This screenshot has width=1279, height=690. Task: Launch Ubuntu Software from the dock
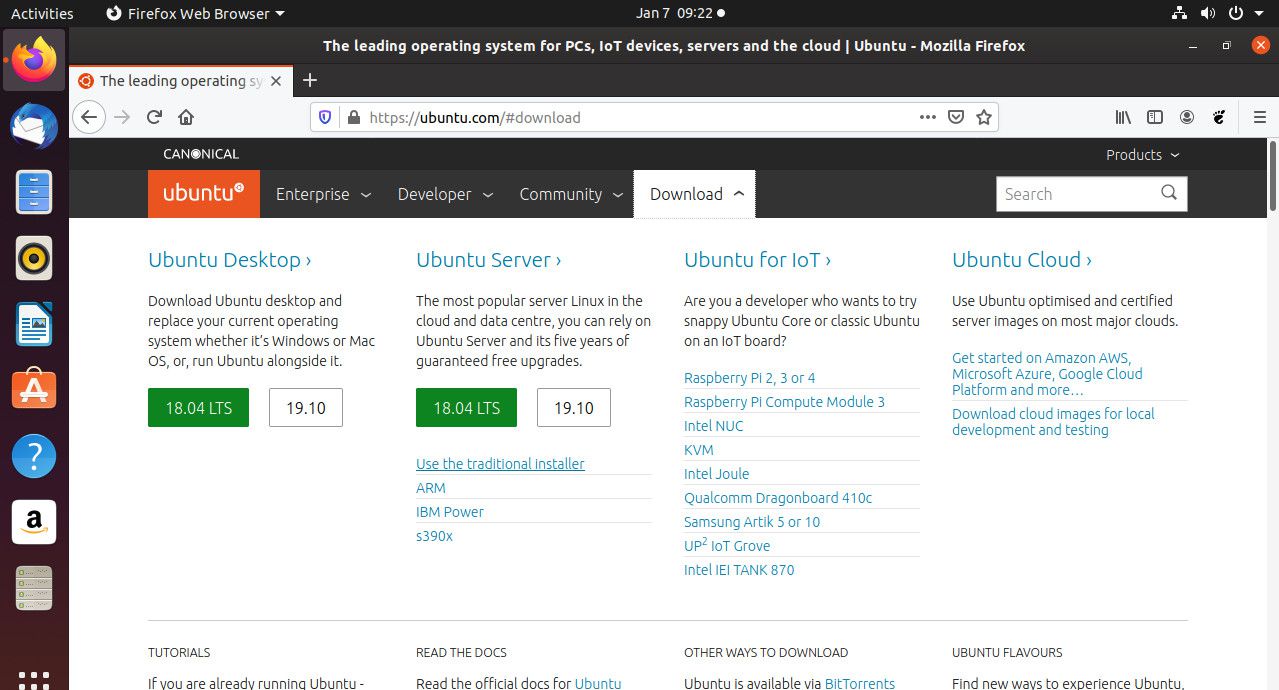click(34, 389)
